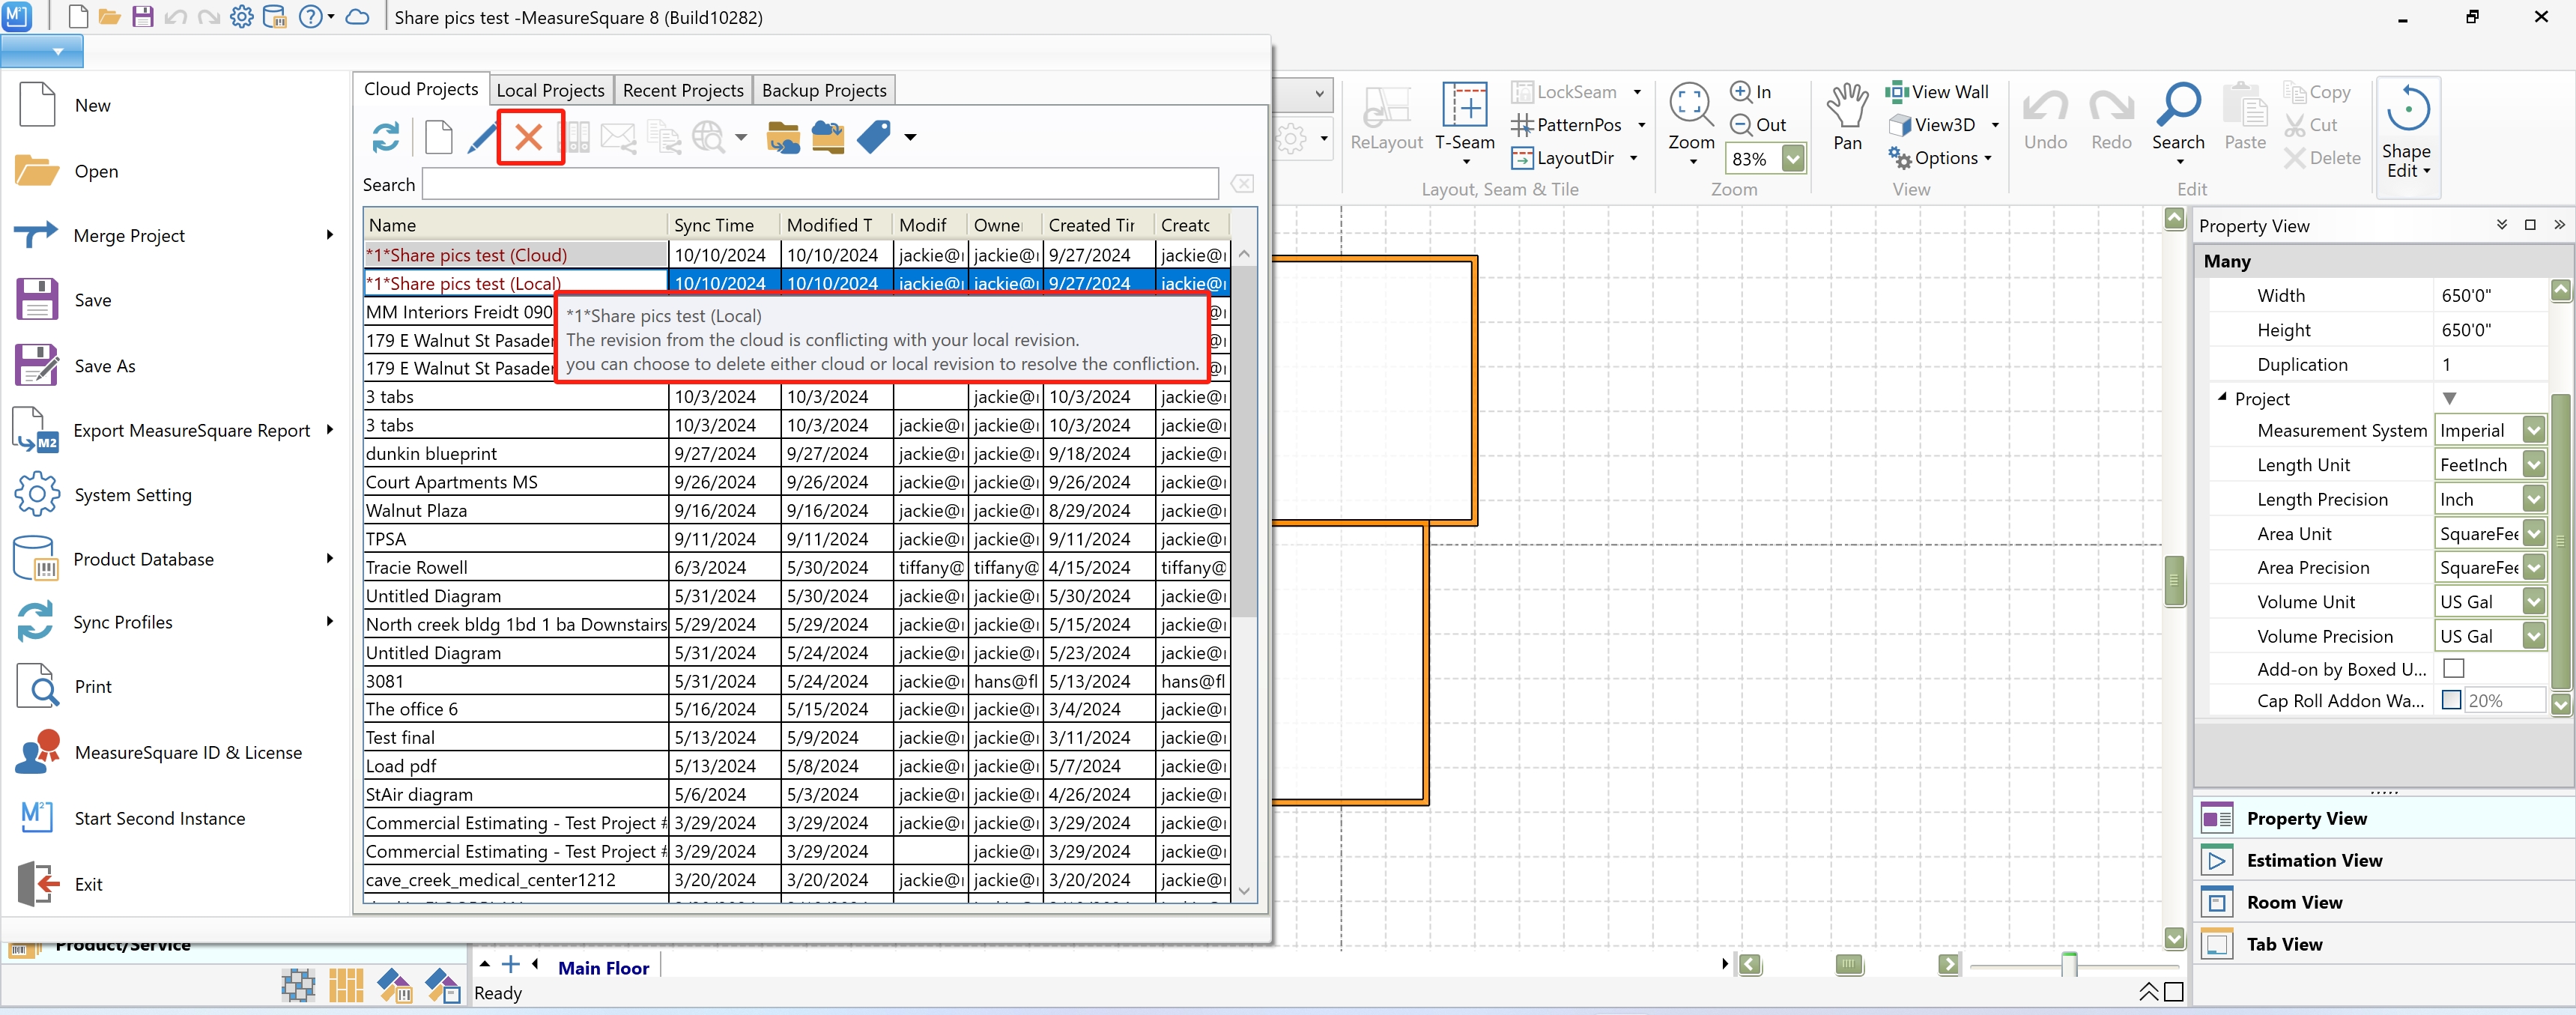
Task: Click the red X delete project icon
Action: 529,137
